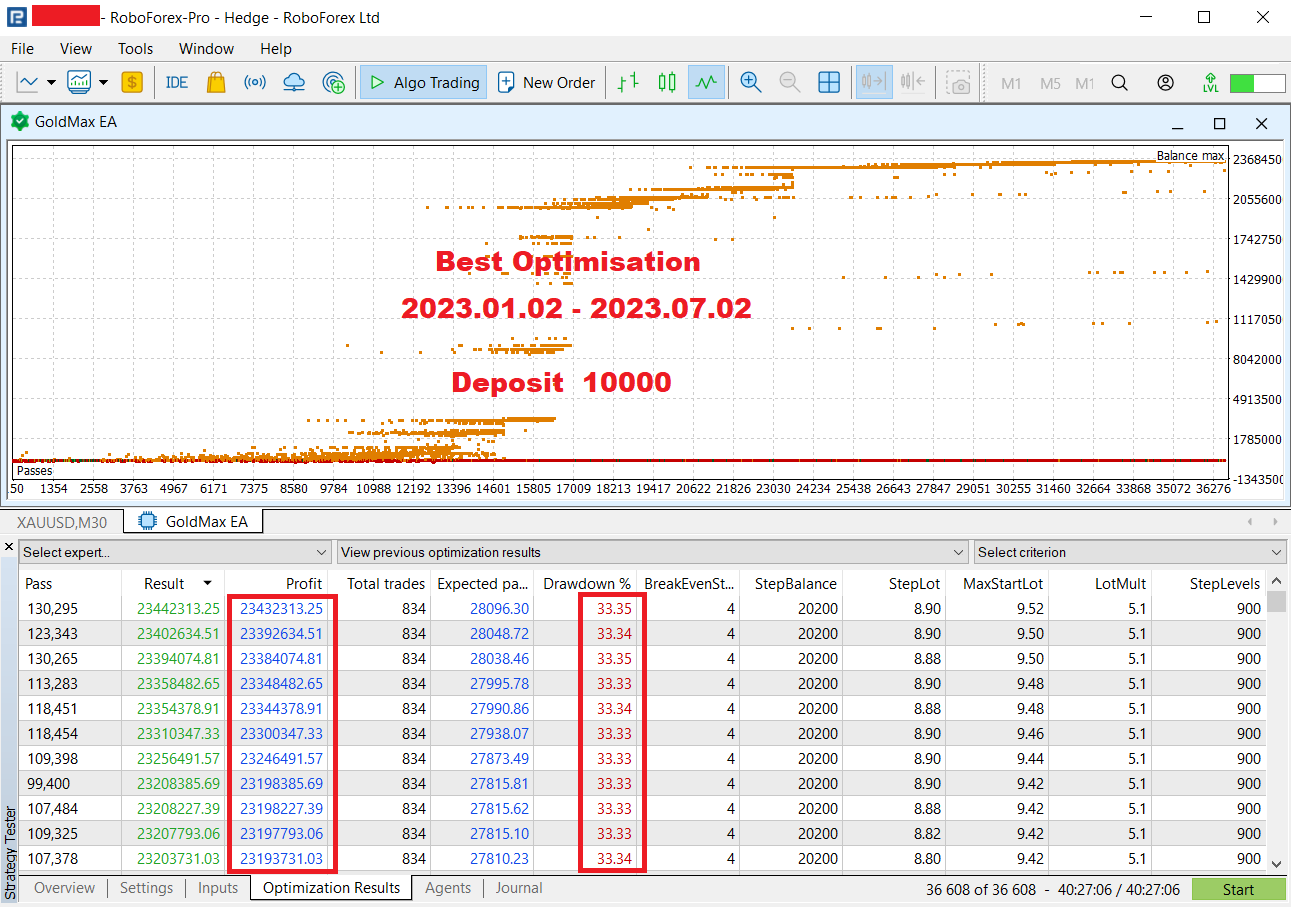This screenshot has width=1291, height=907.
Task: Open the Signals broadcast icon
Action: pos(255,82)
